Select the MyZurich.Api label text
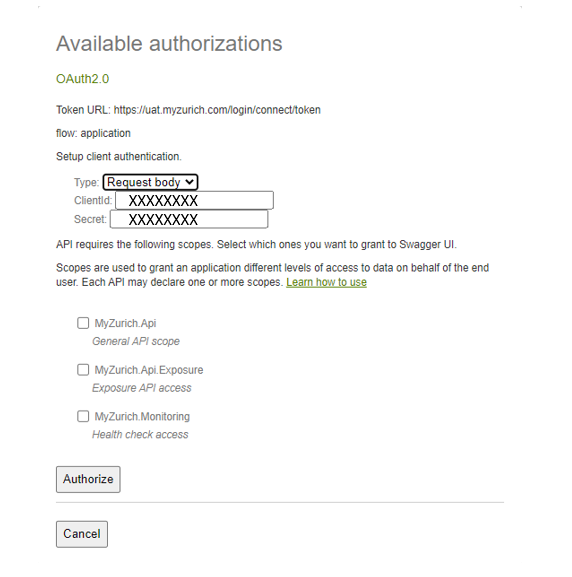The image size is (572, 577). (x=125, y=323)
